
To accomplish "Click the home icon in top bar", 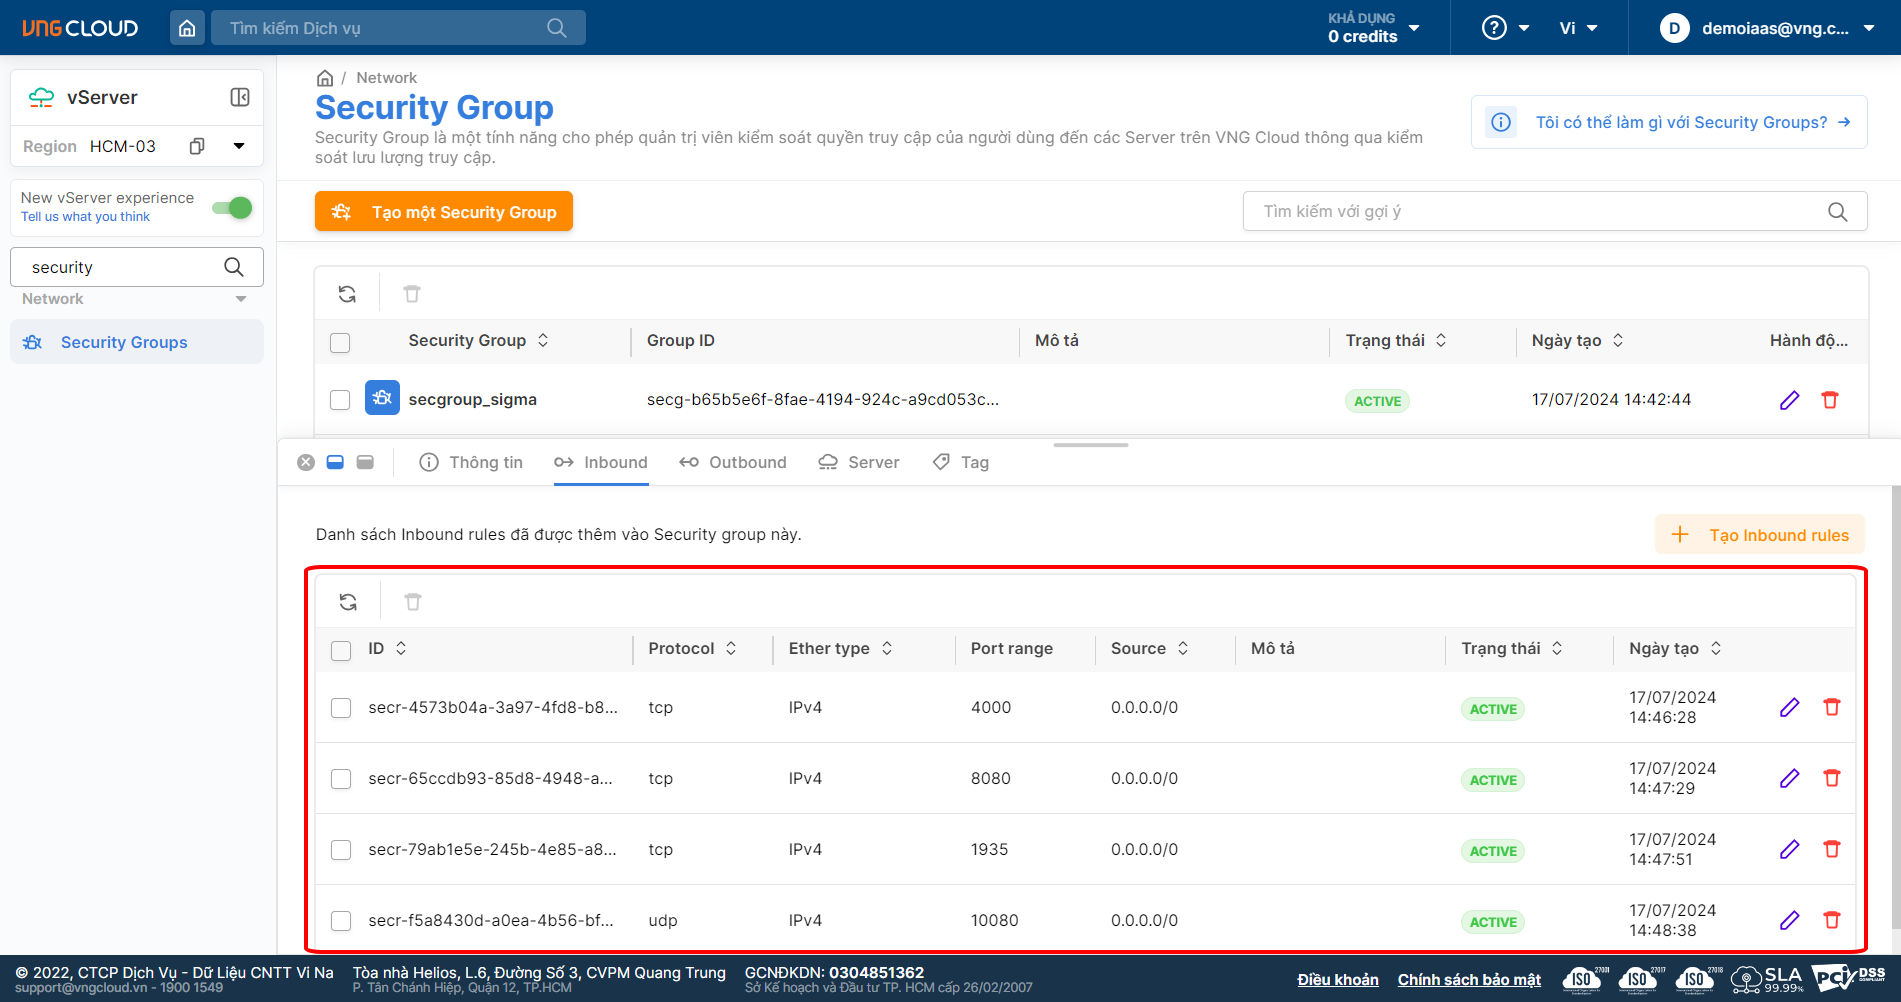I will pyautogui.click(x=187, y=28).
